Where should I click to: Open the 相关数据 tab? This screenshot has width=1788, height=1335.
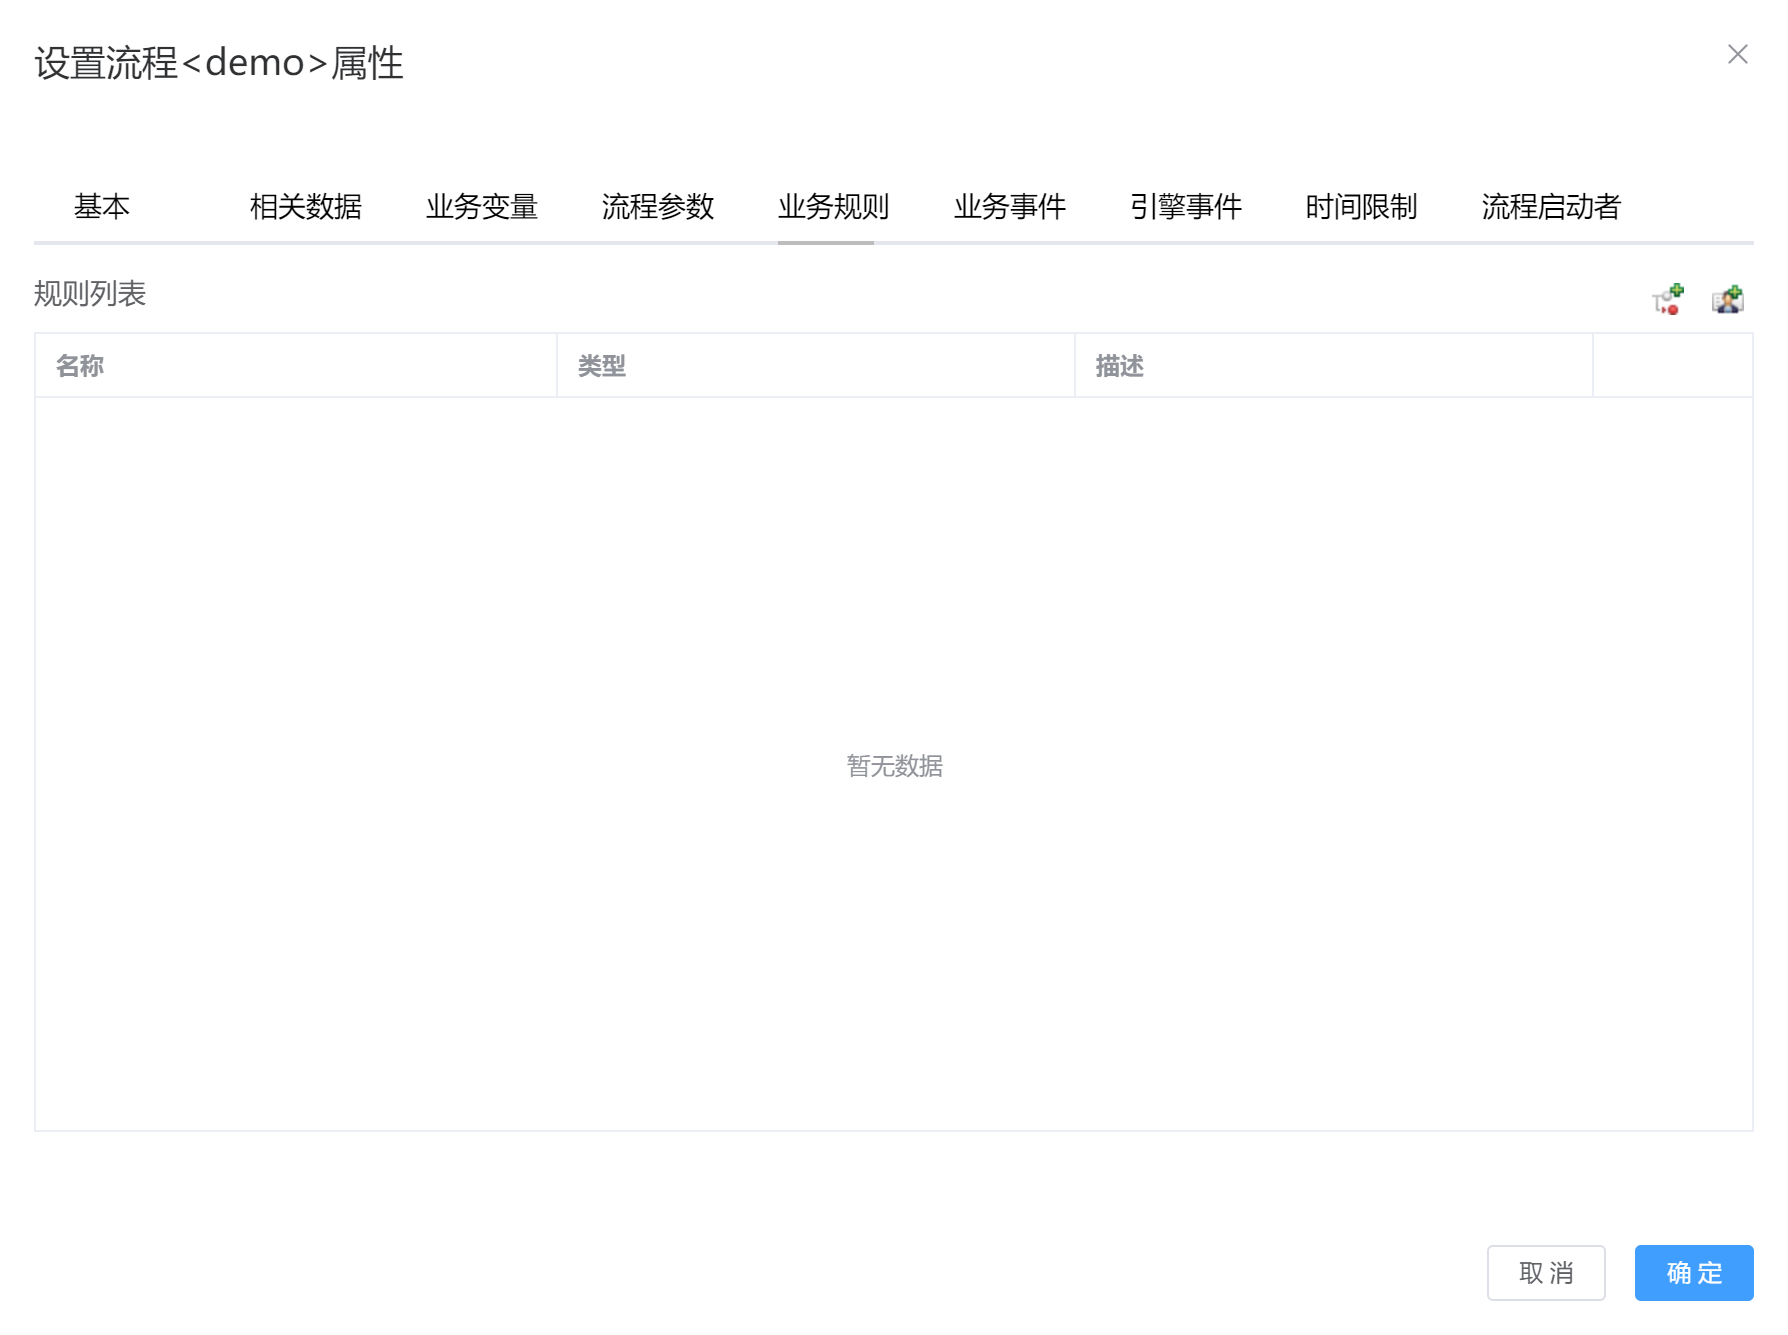(x=306, y=207)
